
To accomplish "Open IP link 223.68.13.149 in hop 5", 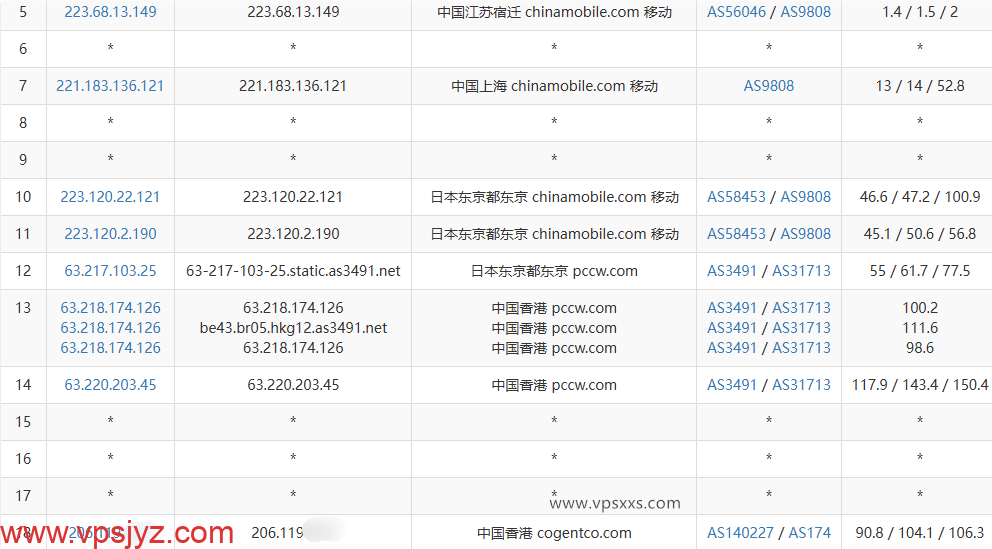I will pos(110,12).
